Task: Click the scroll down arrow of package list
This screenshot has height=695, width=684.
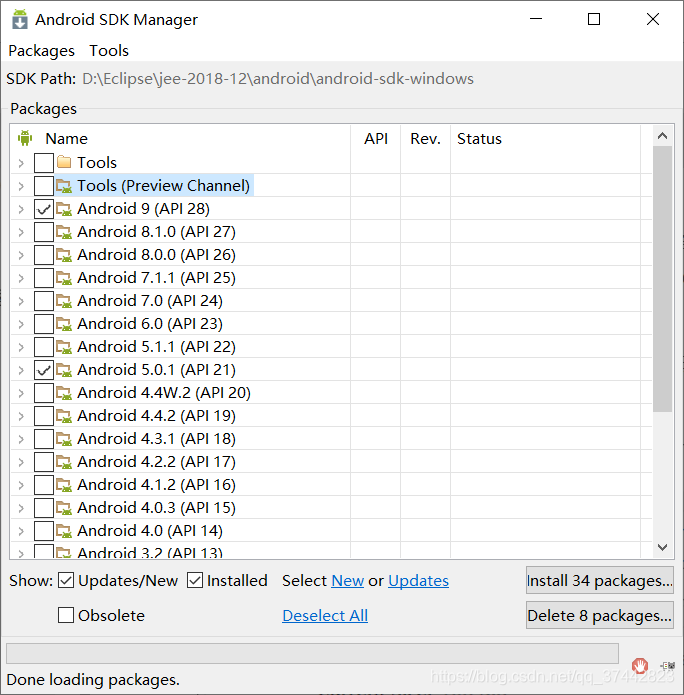Action: coord(662,547)
